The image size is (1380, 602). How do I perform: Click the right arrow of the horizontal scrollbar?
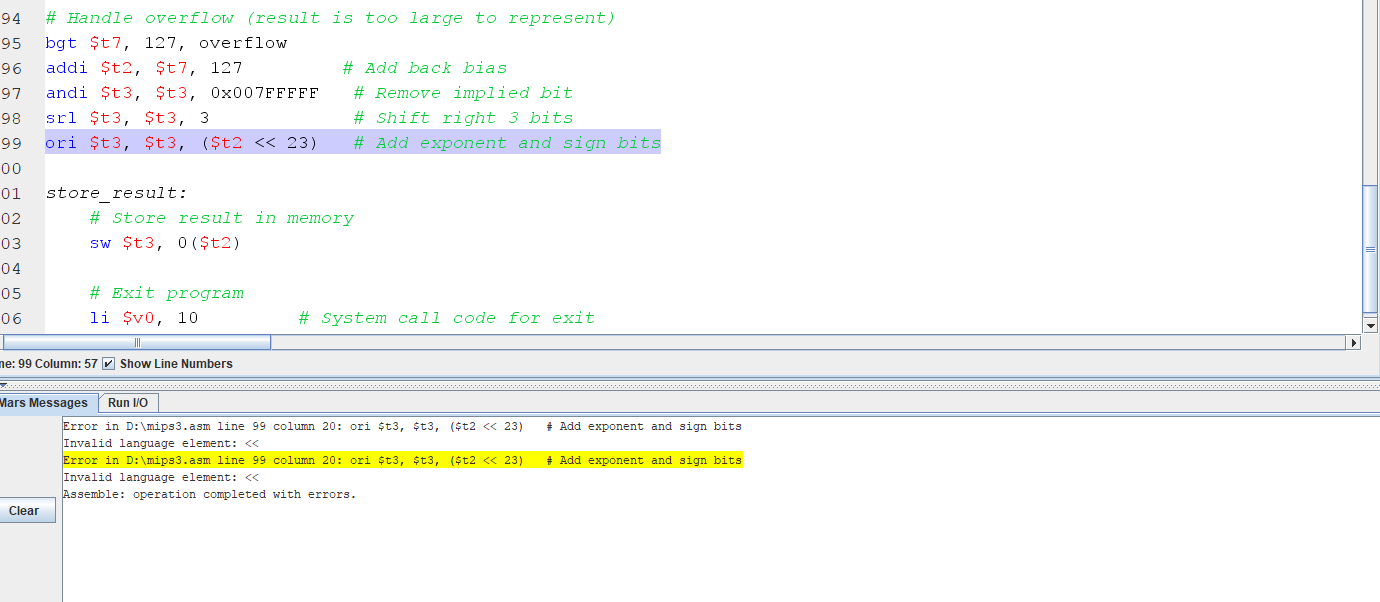click(1355, 342)
